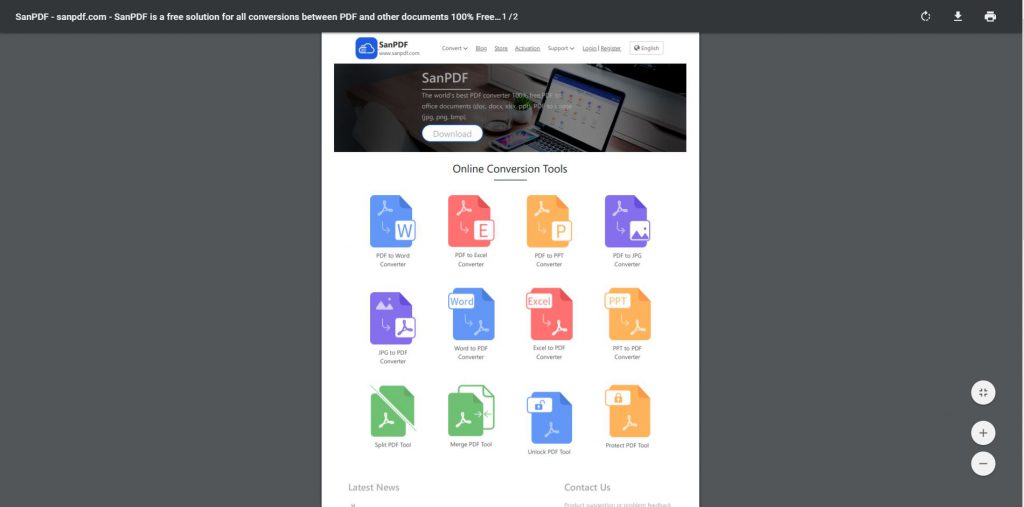This screenshot has width=1024, height=507.
Task: Choose the PDF to JPG Converter icon
Action: coord(627,221)
